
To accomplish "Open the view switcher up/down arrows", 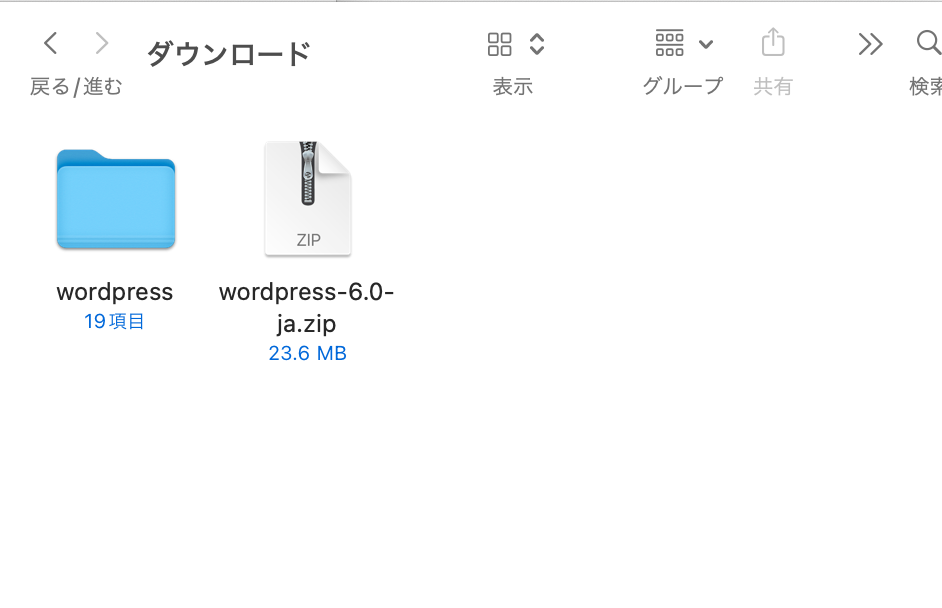I will pos(537,44).
